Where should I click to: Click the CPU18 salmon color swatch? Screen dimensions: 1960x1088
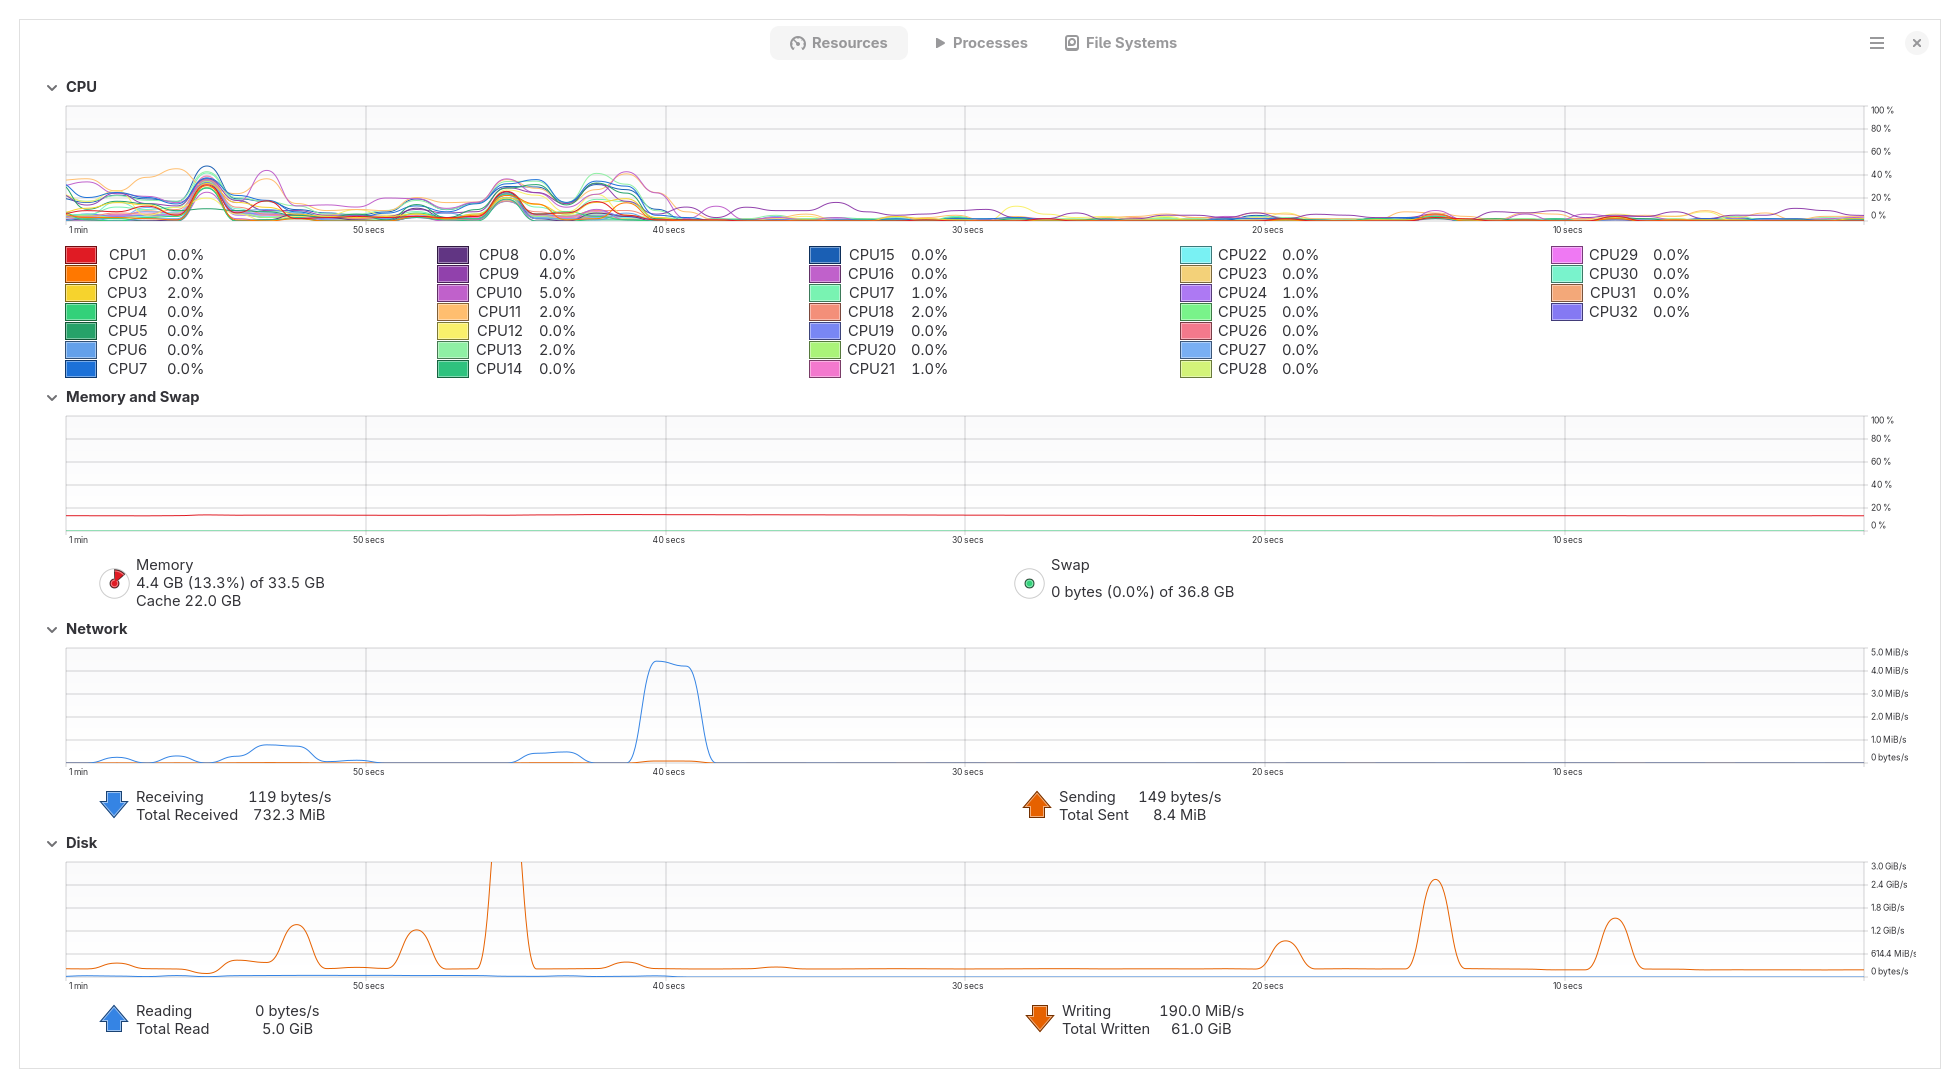click(825, 312)
